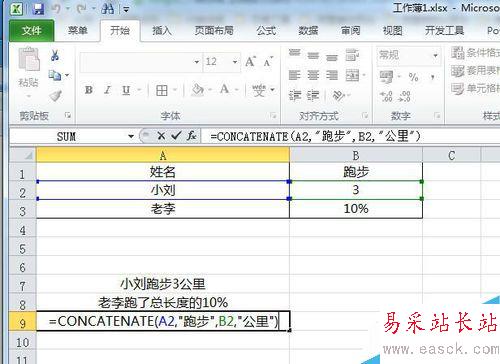
Task: Click the Percent Style icon
Action: pyautogui.click(x=413, y=77)
